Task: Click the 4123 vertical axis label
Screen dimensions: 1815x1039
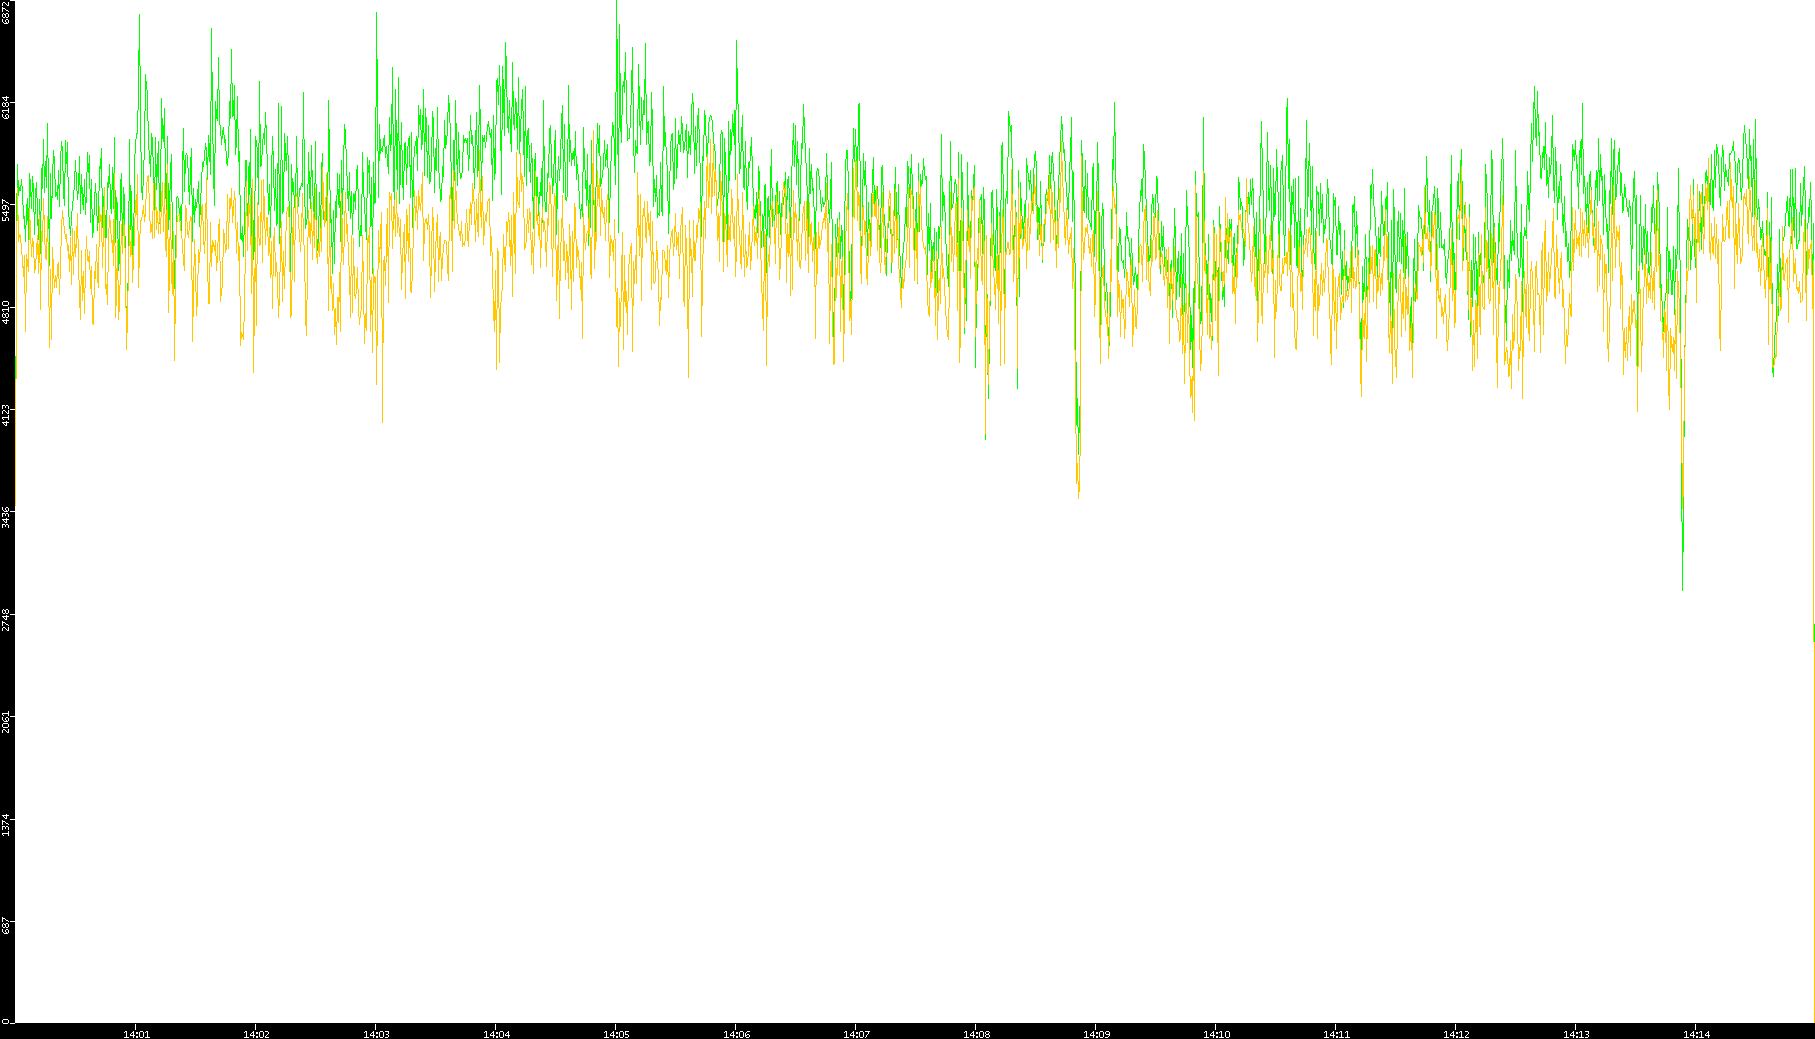Action: (x=6, y=414)
